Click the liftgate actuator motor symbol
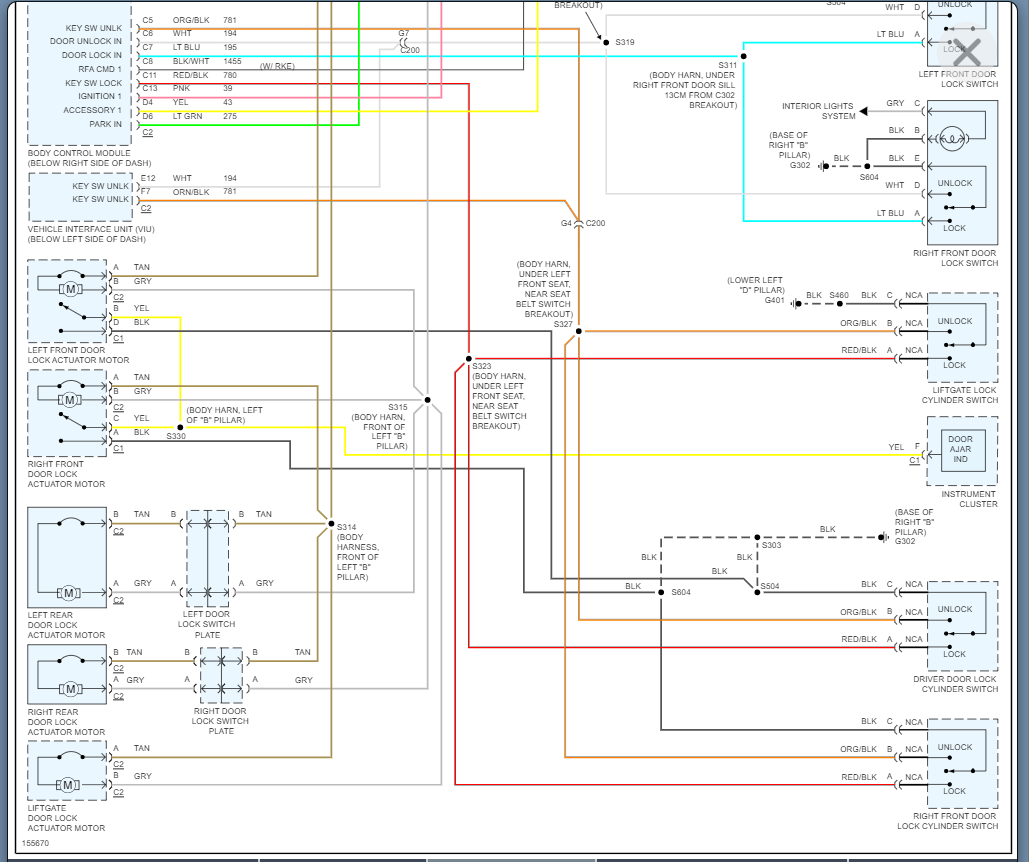1029x862 pixels. pos(68,785)
